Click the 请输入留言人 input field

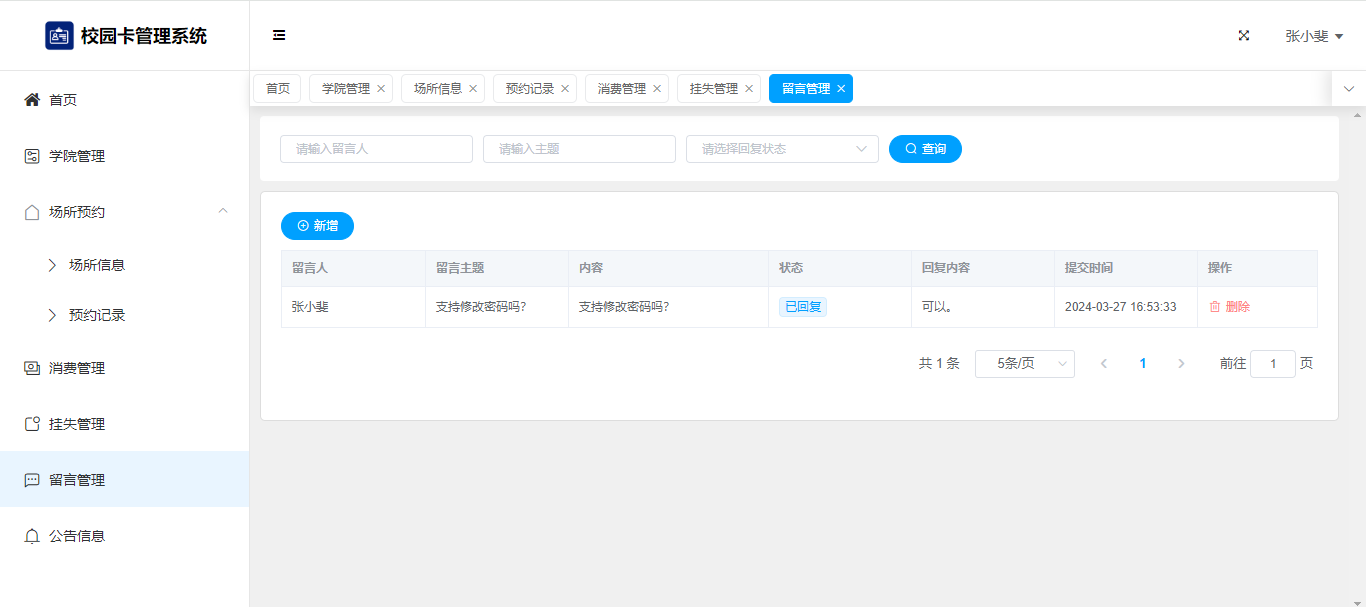[376, 149]
